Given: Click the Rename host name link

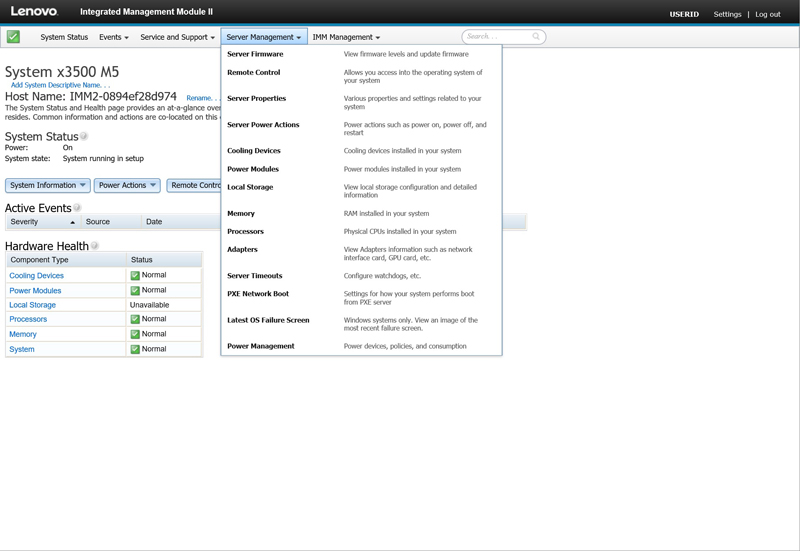Looking at the screenshot, I should 202,98.
